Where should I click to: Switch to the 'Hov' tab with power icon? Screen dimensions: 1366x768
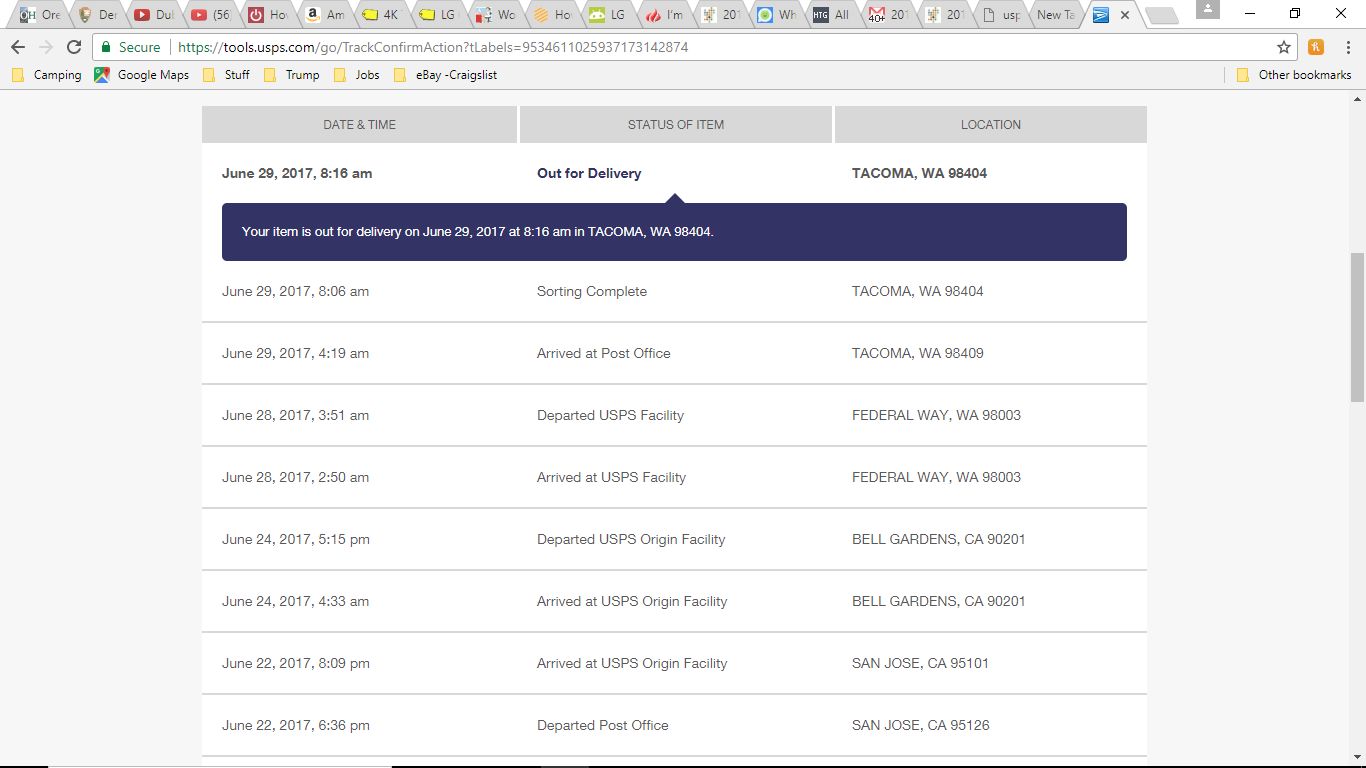(269, 15)
